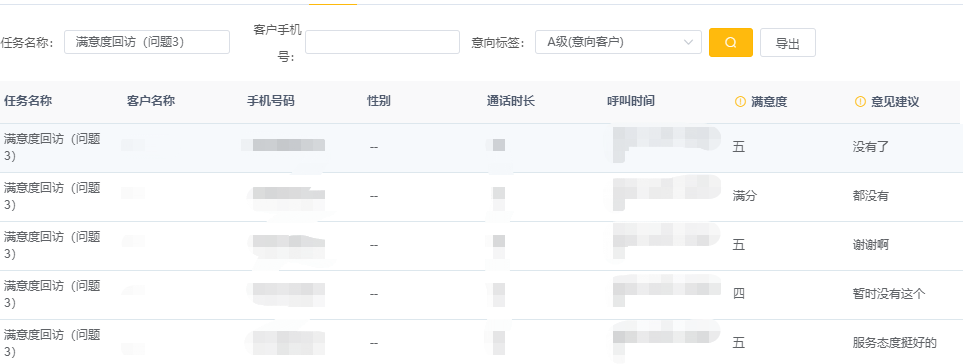Select the 任务名称 column header

point(28,101)
